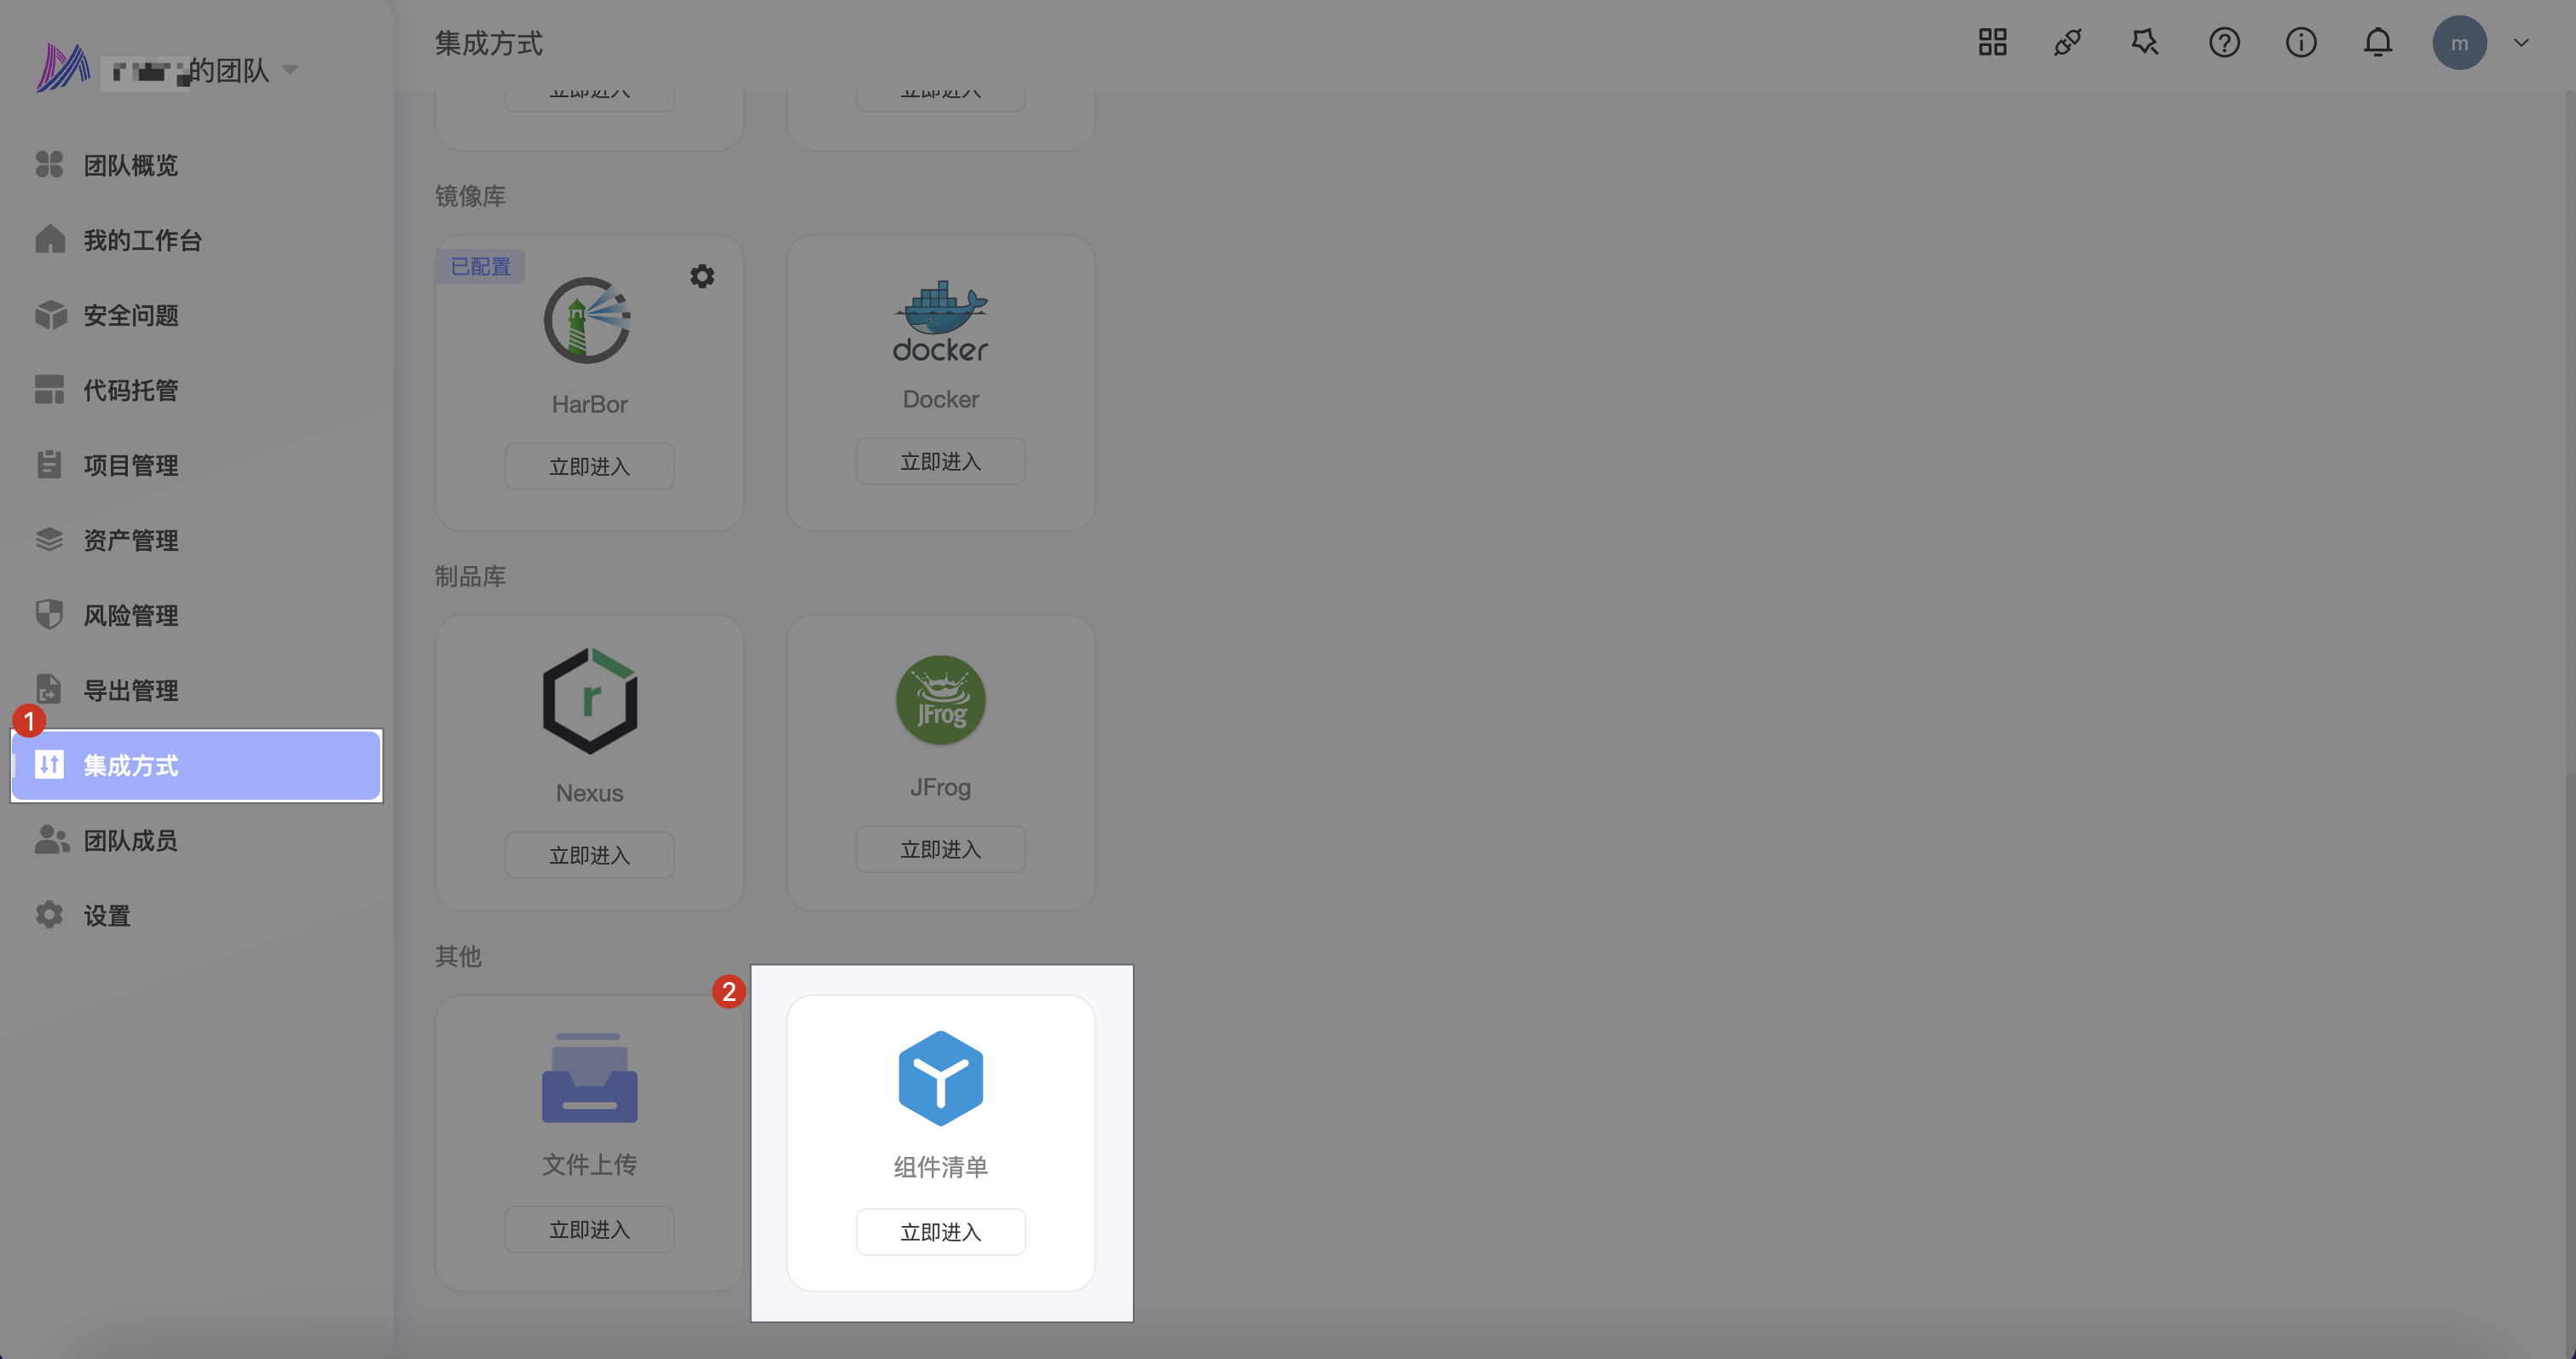2576x1359 pixels.
Task: Open the grid apps icon in header
Action: coord(1992,43)
